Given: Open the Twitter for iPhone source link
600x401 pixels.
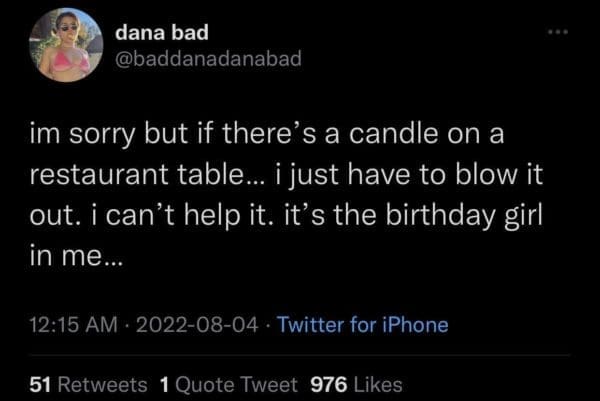Looking at the screenshot, I should (x=361, y=324).
